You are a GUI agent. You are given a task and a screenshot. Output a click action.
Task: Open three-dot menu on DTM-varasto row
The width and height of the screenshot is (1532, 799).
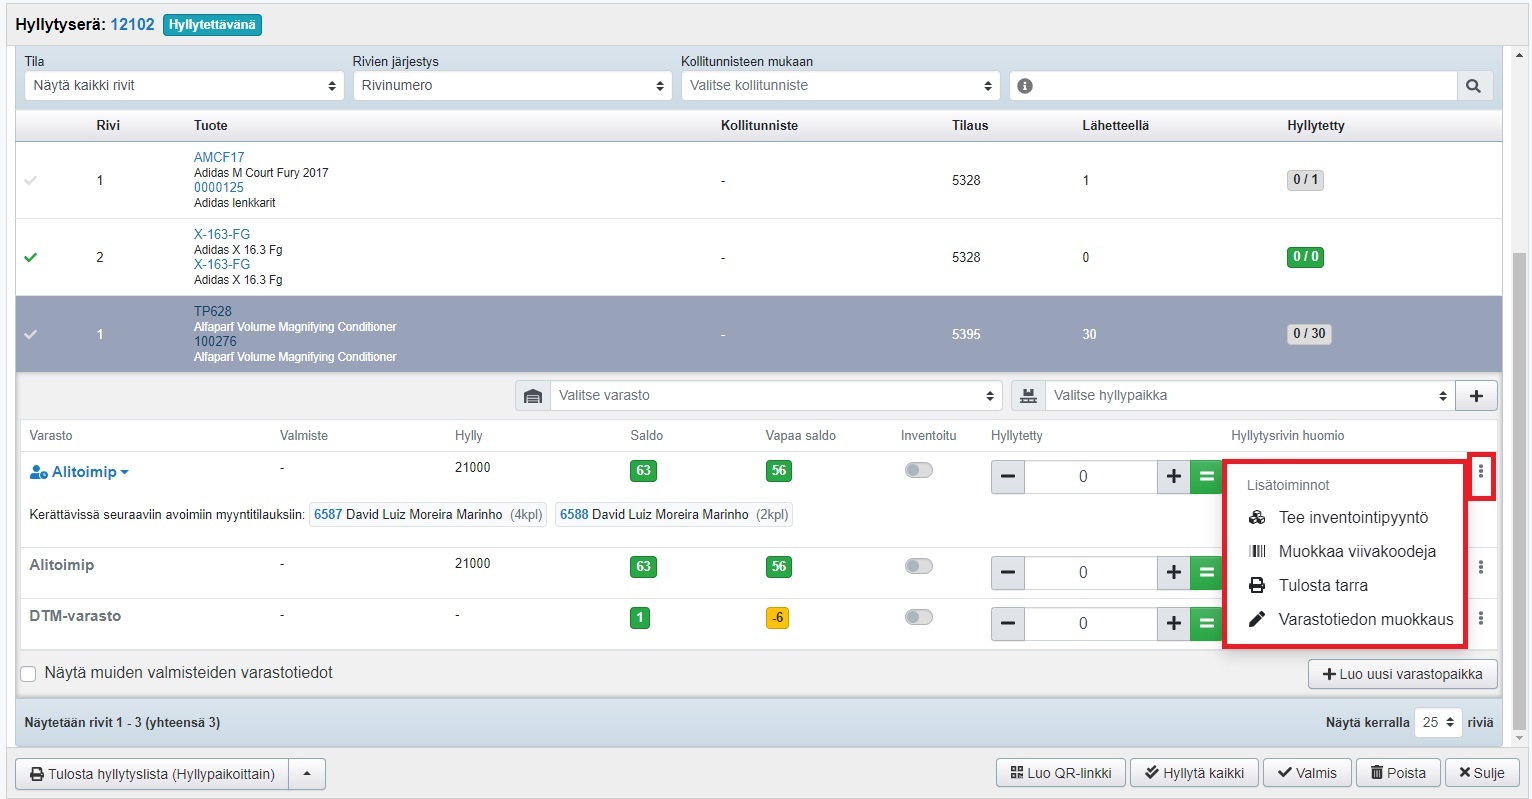coord(1480,619)
